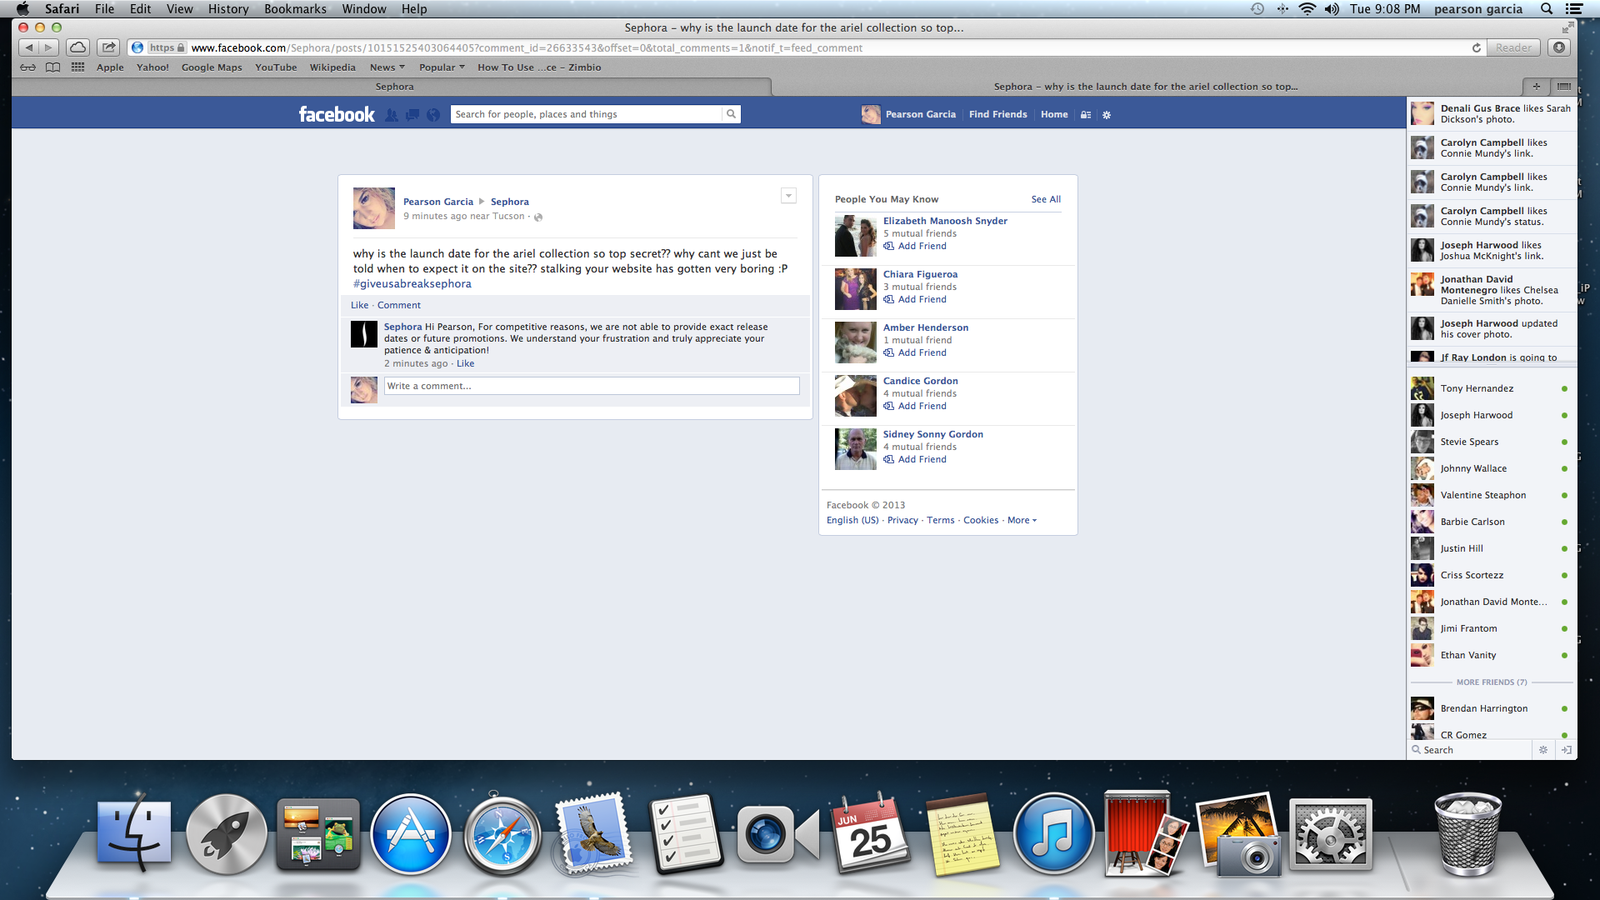Open Facebook account settings gear
This screenshot has width=1600, height=900.
(1106, 115)
